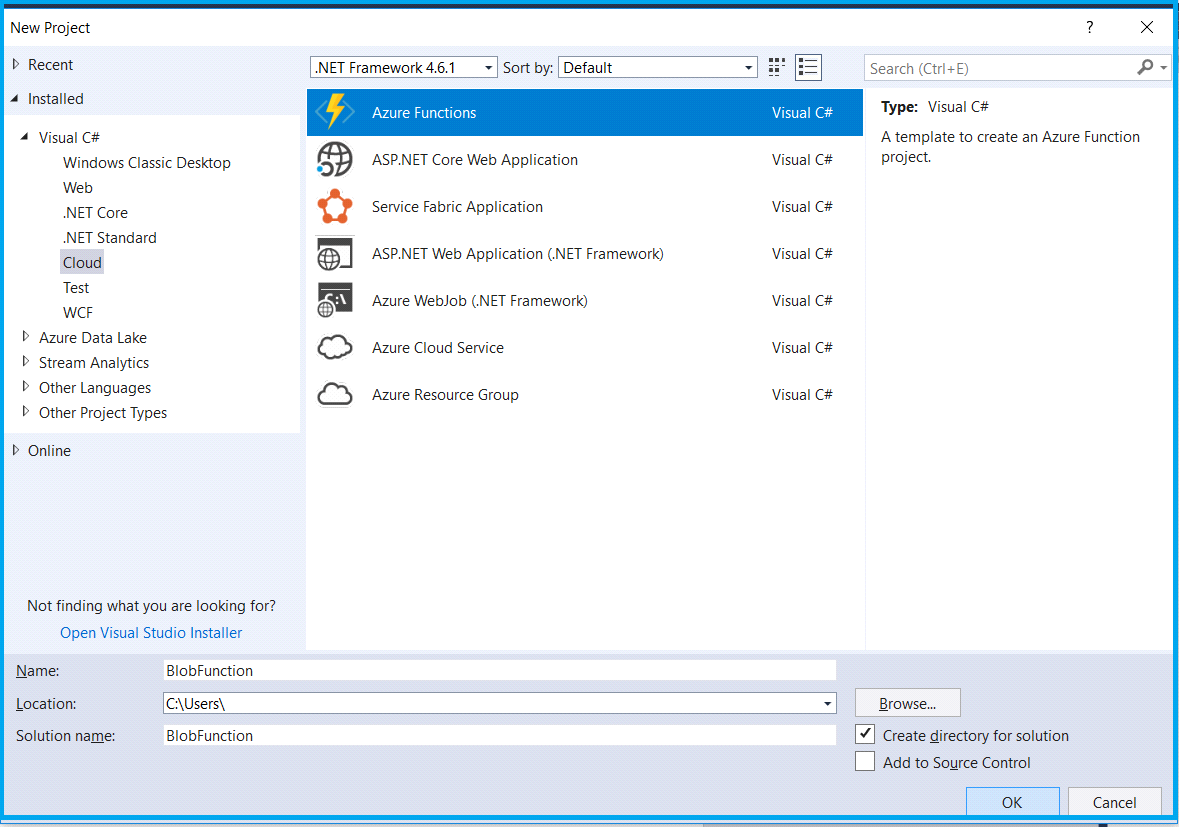Expand the Recent section
The width and height of the screenshot is (1179, 827).
pyautogui.click(x=16, y=65)
